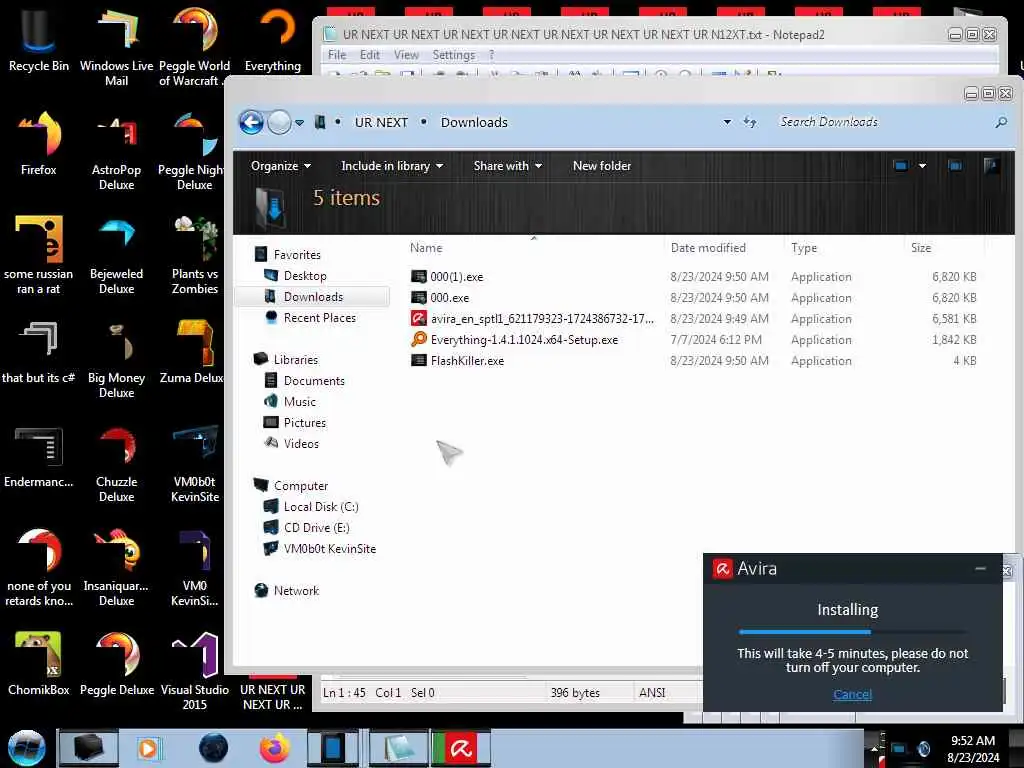Open the Share with dropdown
This screenshot has width=1024, height=768.
click(507, 166)
